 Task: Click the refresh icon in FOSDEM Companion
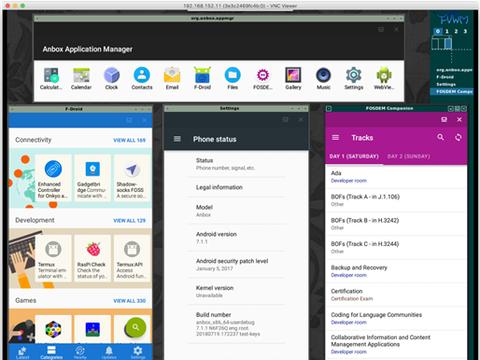coord(458,137)
